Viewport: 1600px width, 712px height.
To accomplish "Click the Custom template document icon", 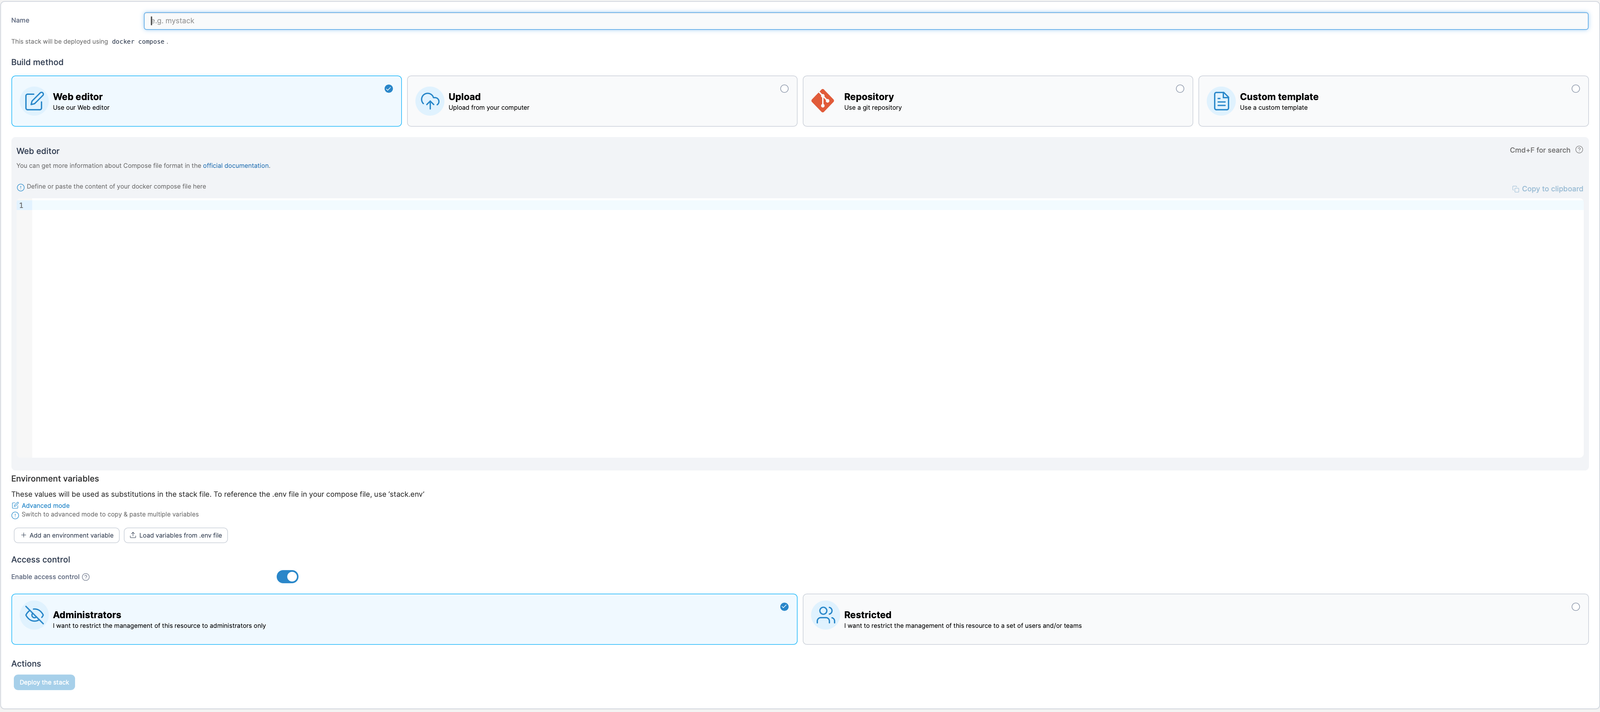I will point(1221,101).
